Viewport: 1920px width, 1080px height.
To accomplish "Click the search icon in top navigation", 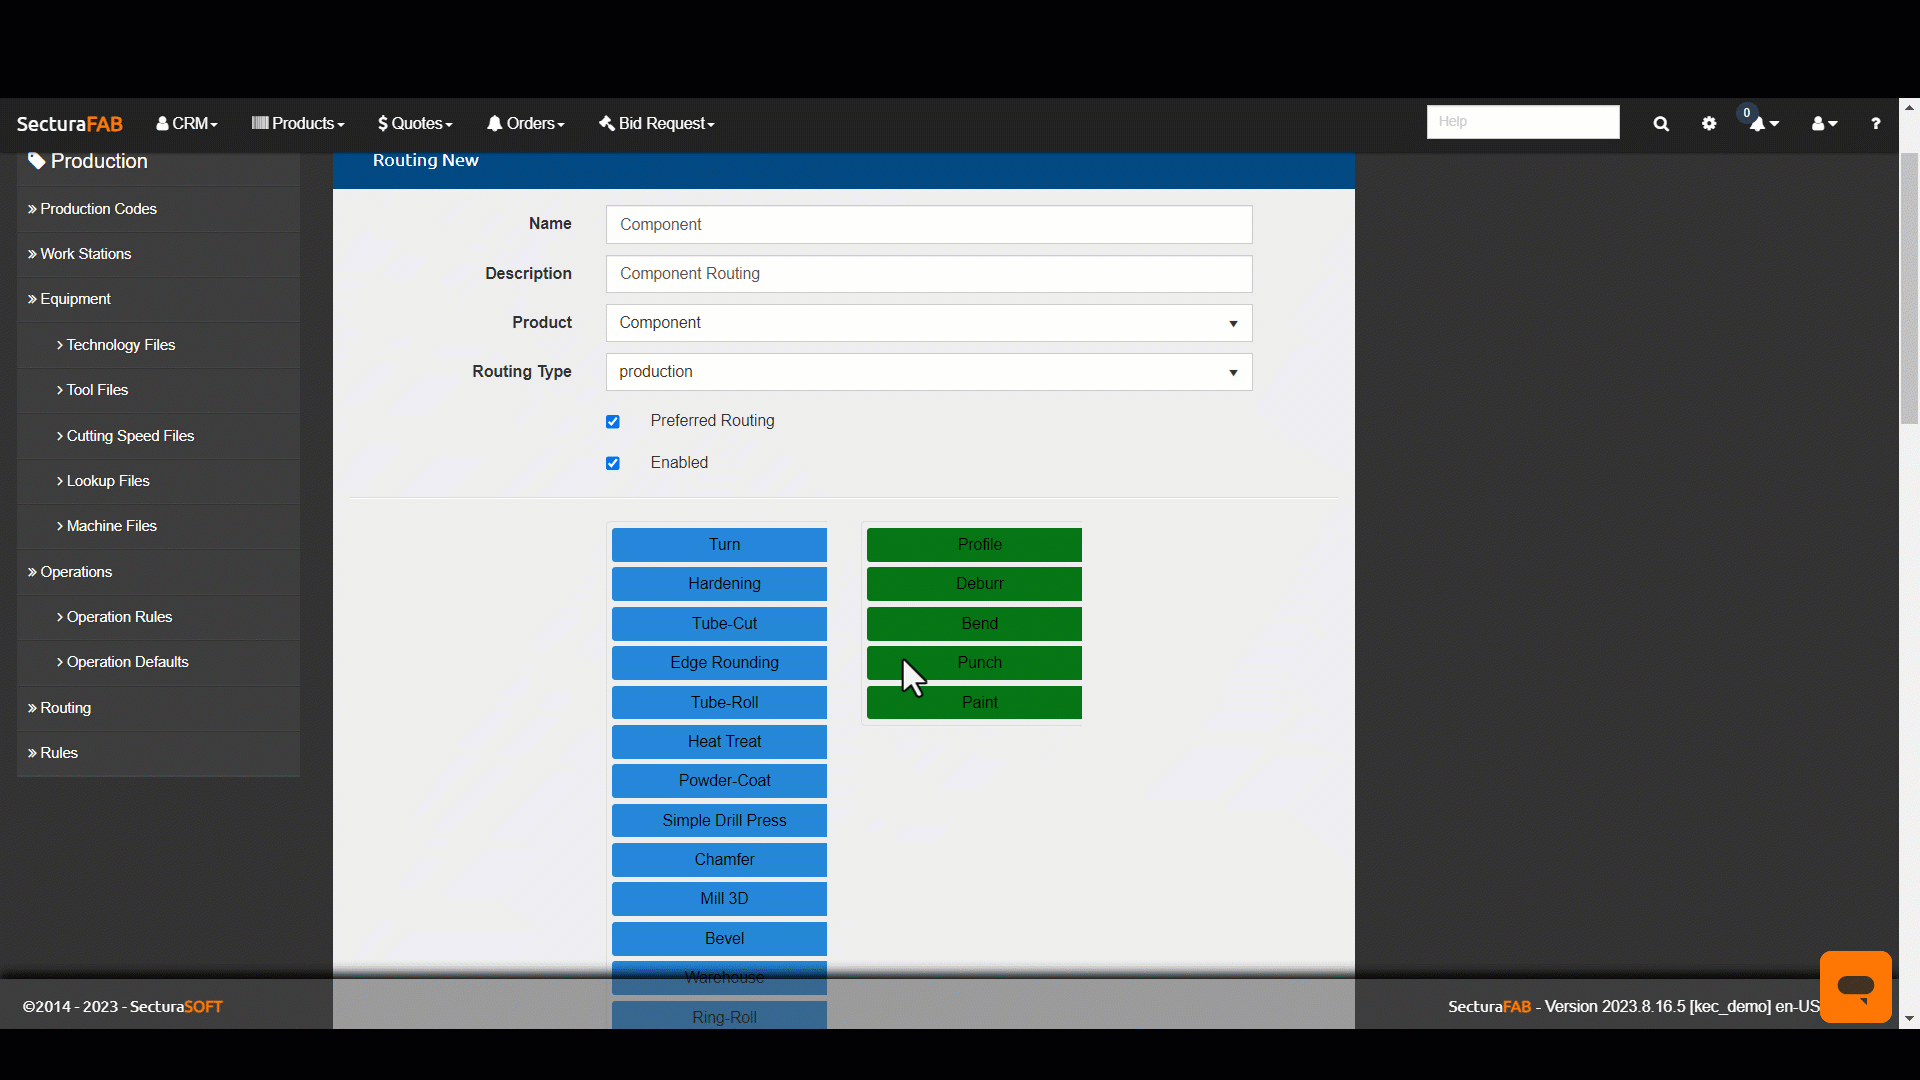I will tap(1660, 121).
